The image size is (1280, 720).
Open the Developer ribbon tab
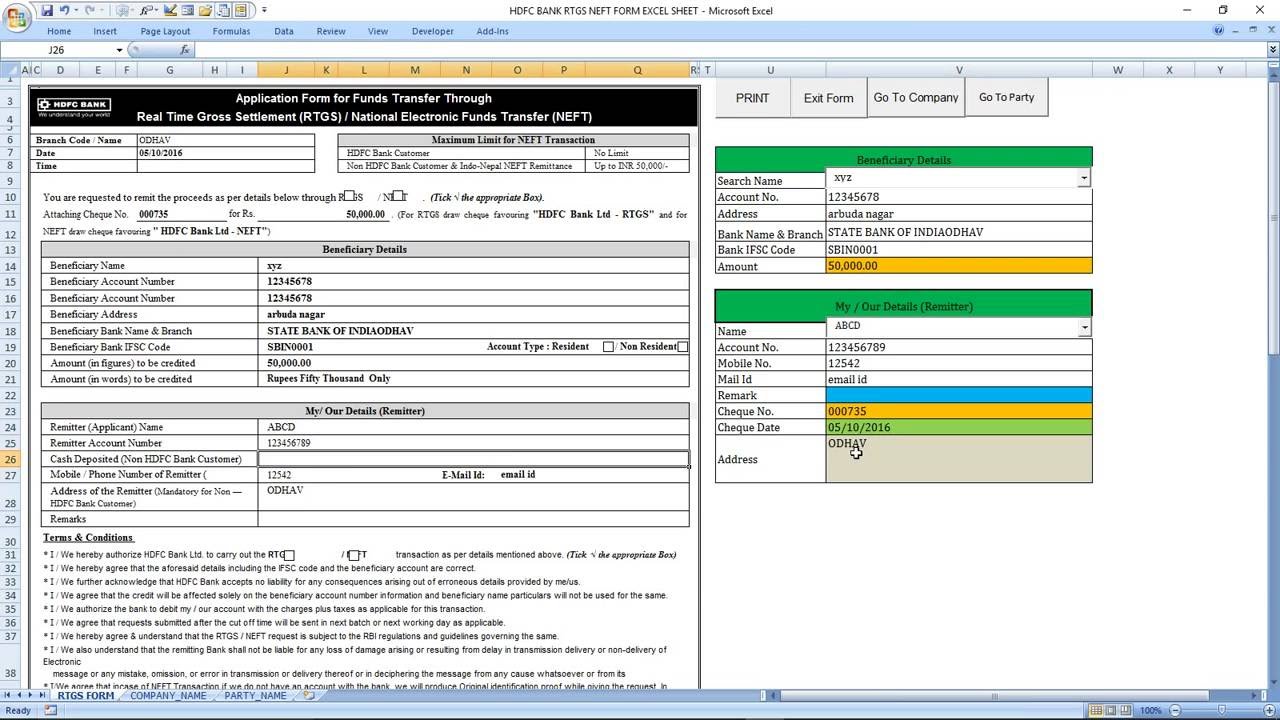pos(433,31)
